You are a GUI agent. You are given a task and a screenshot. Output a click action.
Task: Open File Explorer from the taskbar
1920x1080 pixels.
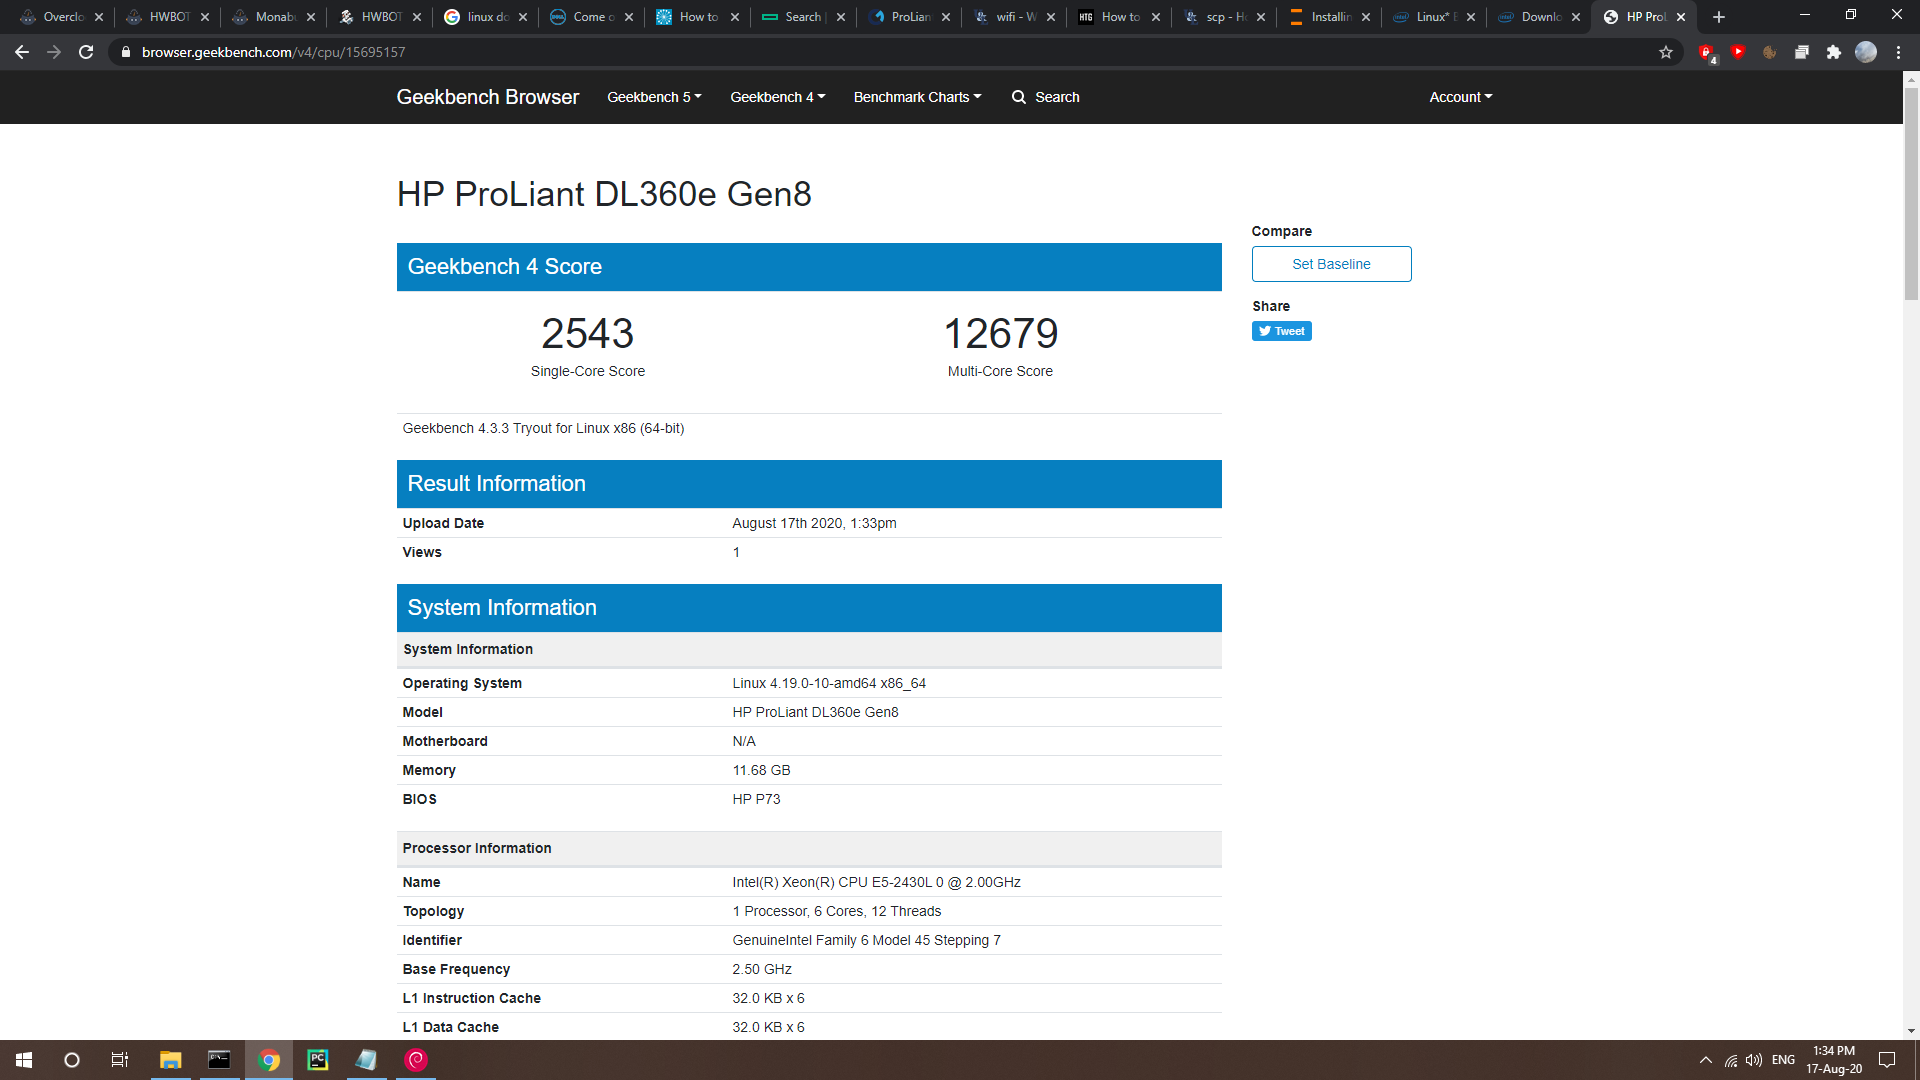coord(170,1060)
